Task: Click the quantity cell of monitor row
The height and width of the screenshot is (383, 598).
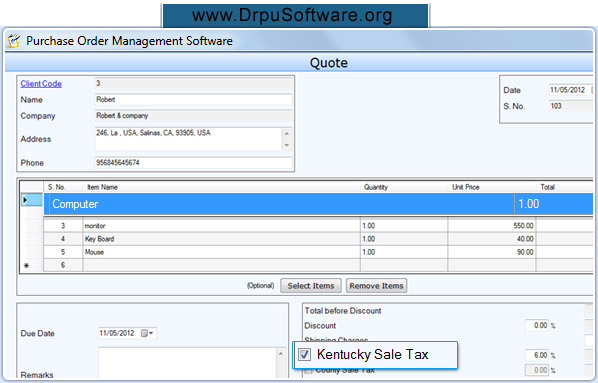Action: pos(404,226)
